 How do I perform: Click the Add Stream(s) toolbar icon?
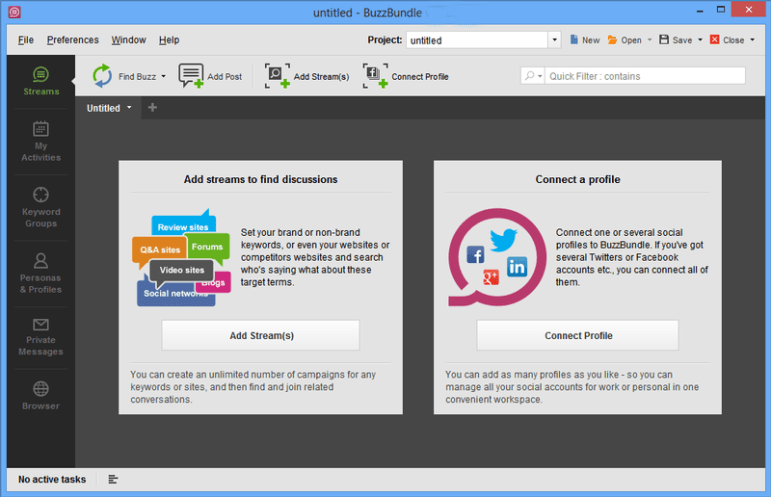tap(277, 76)
